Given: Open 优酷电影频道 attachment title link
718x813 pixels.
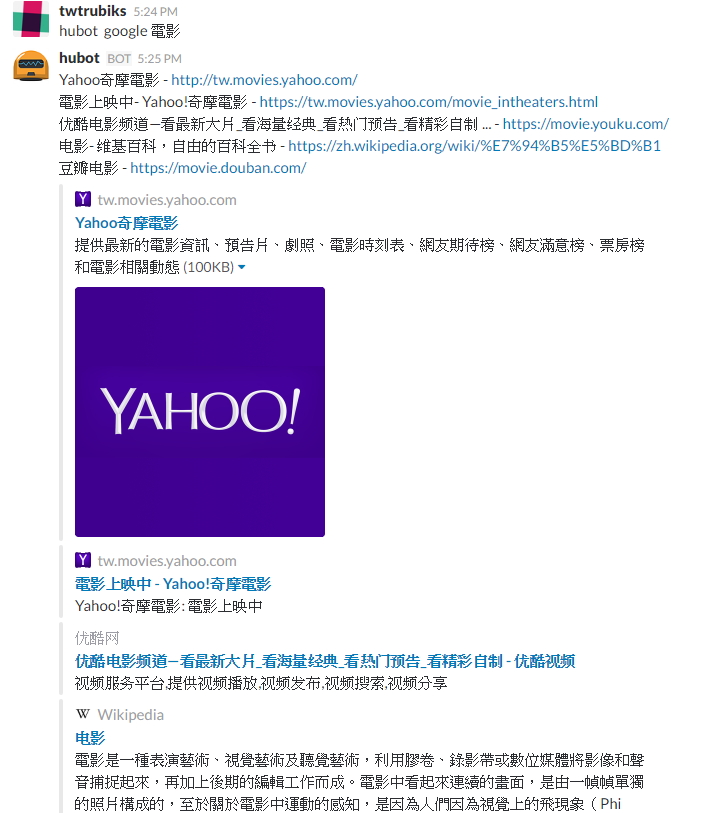Looking at the screenshot, I should click(325, 661).
